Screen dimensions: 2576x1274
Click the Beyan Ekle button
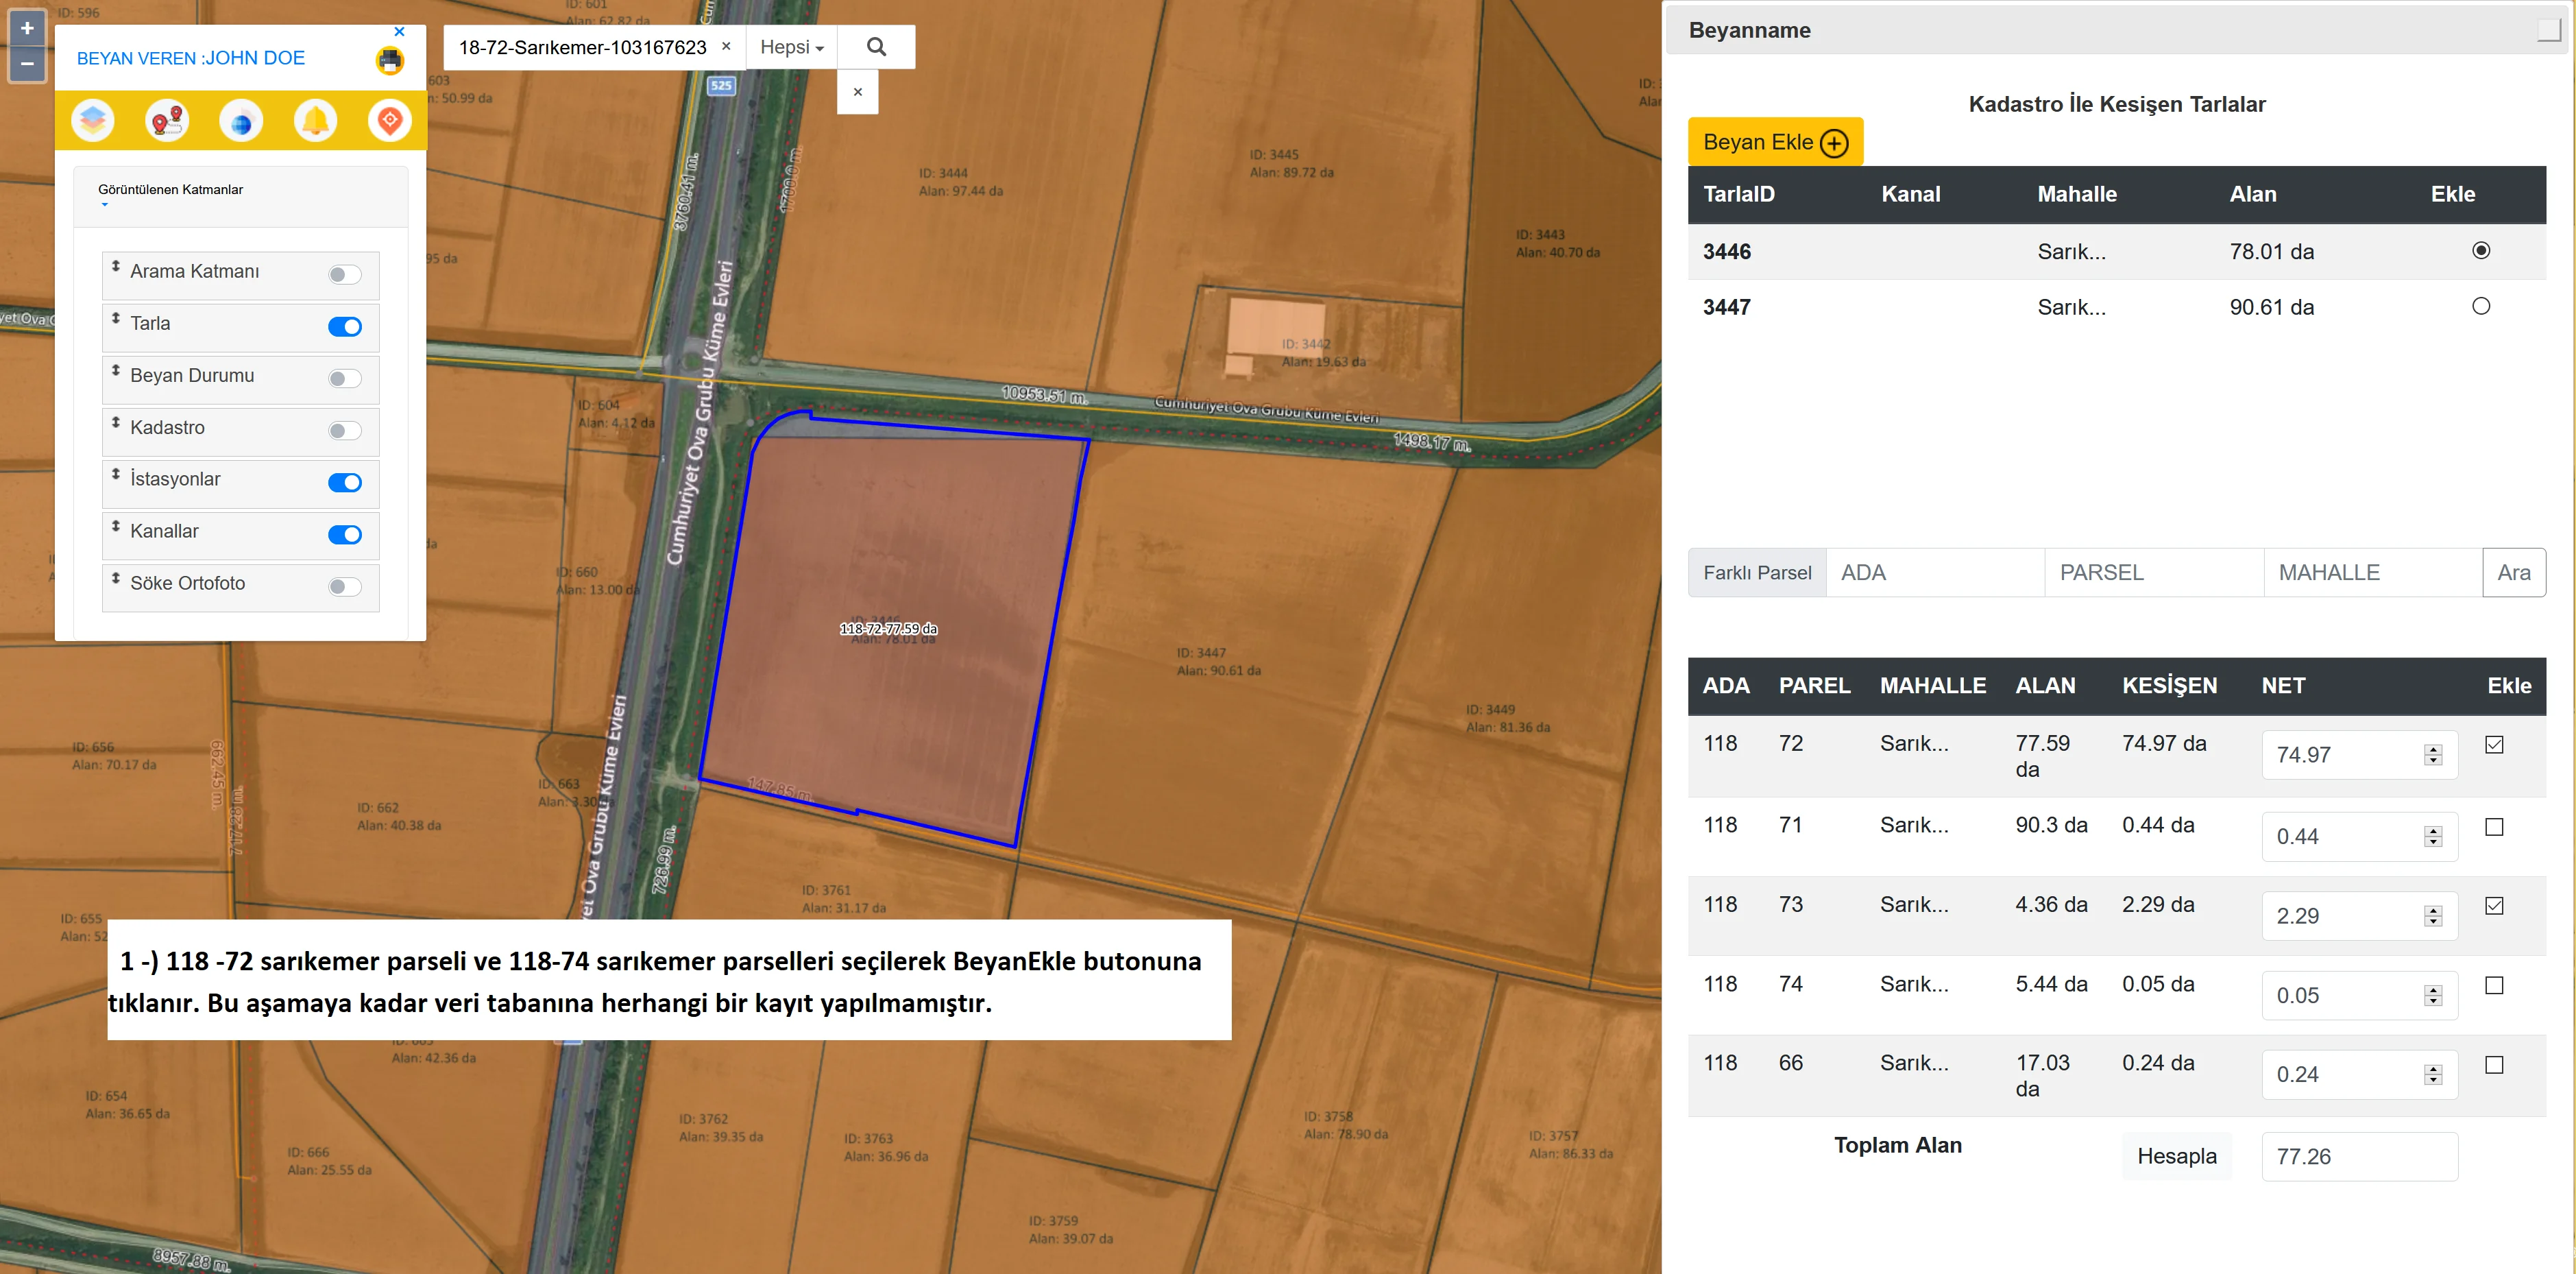click(x=1775, y=142)
